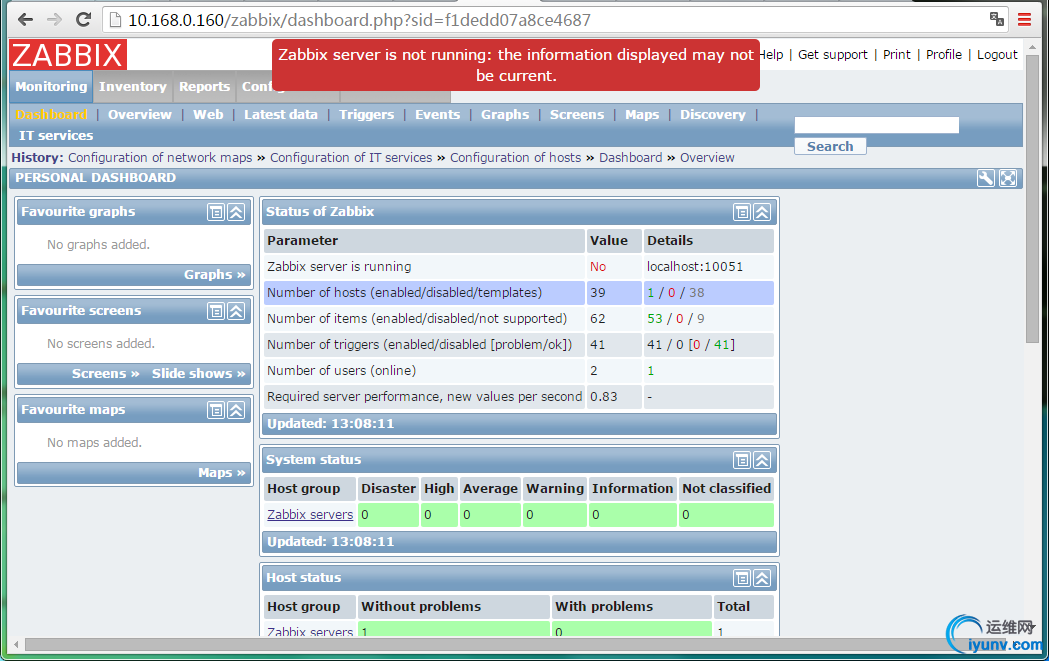Open the Get support link
The image size is (1049, 661).
click(832, 55)
